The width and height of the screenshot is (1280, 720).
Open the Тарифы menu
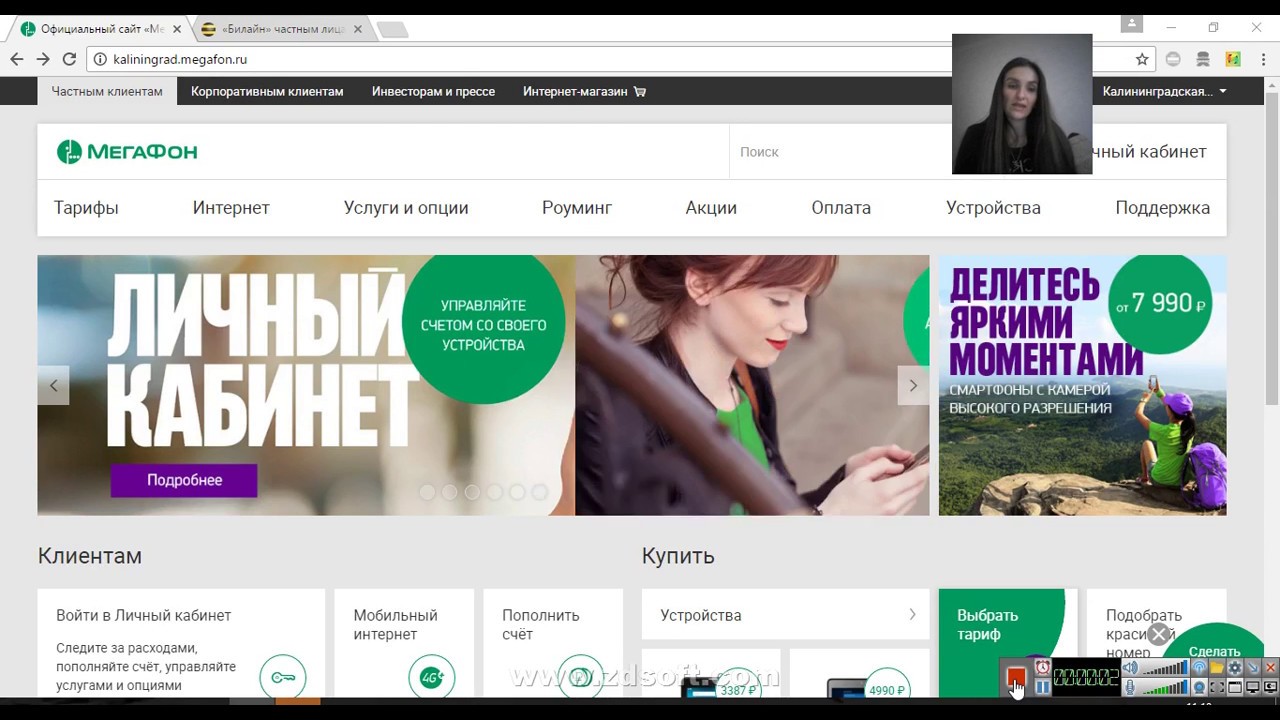[x=86, y=208]
